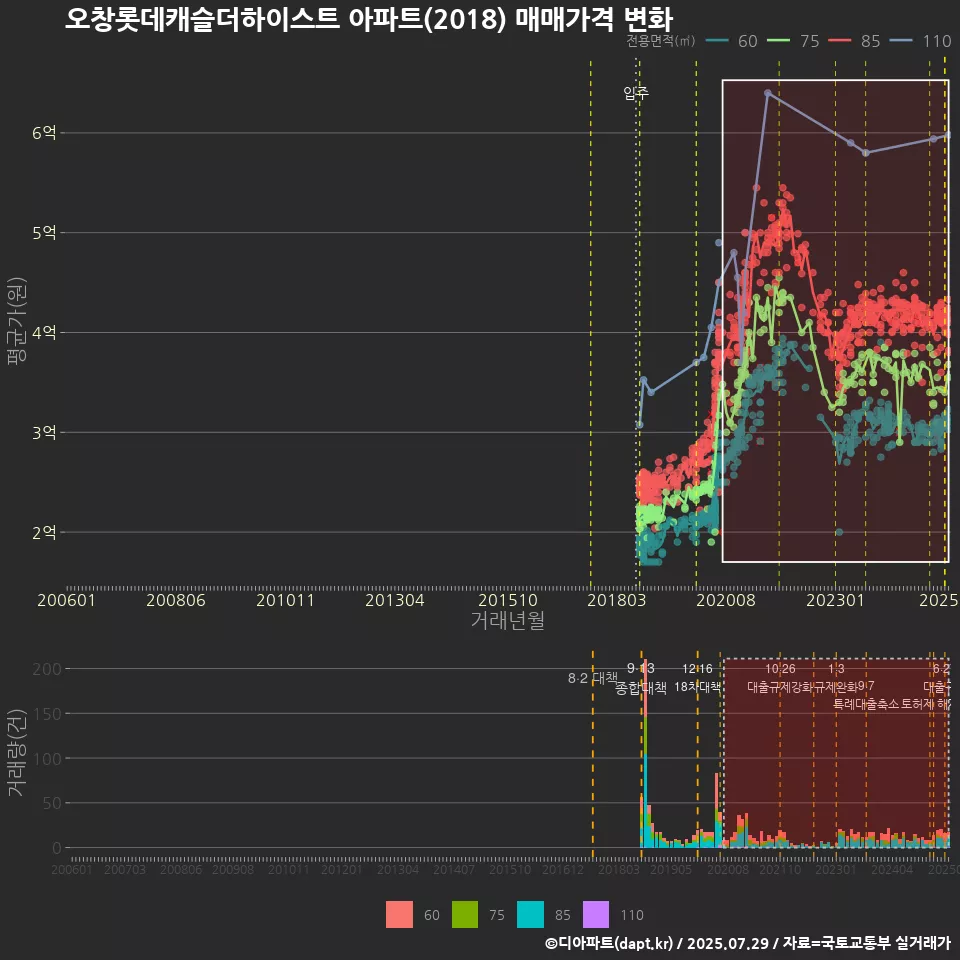This screenshot has height=960, width=960.
Task: Click the '18차대책' policy marker label
Action: 697,687
